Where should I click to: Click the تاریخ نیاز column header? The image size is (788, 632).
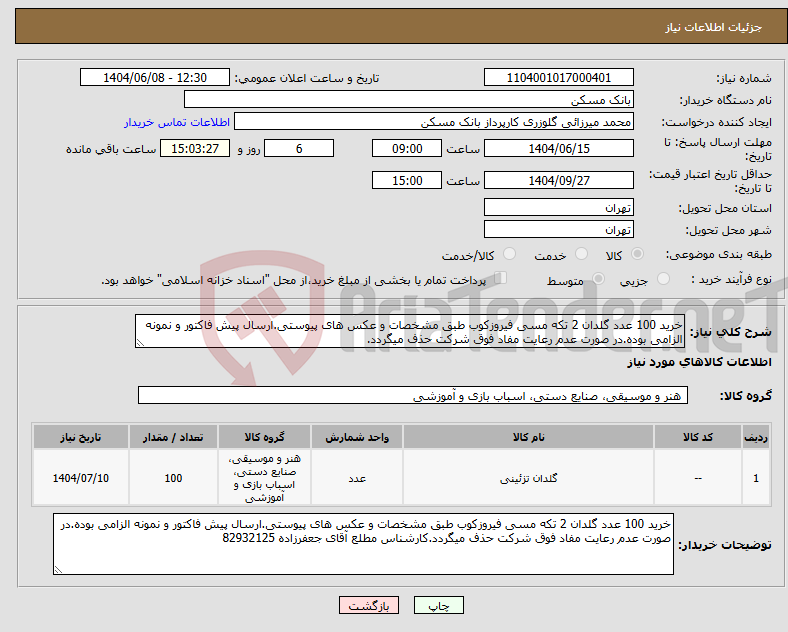pyautogui.click(x=81, y=437)
